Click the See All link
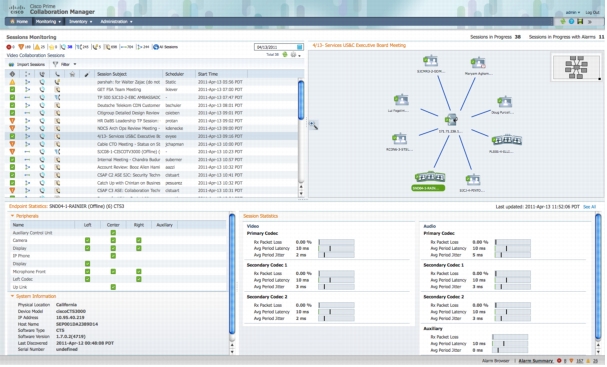607x367 pixels. pyautogui.click(x=589, y=207)
